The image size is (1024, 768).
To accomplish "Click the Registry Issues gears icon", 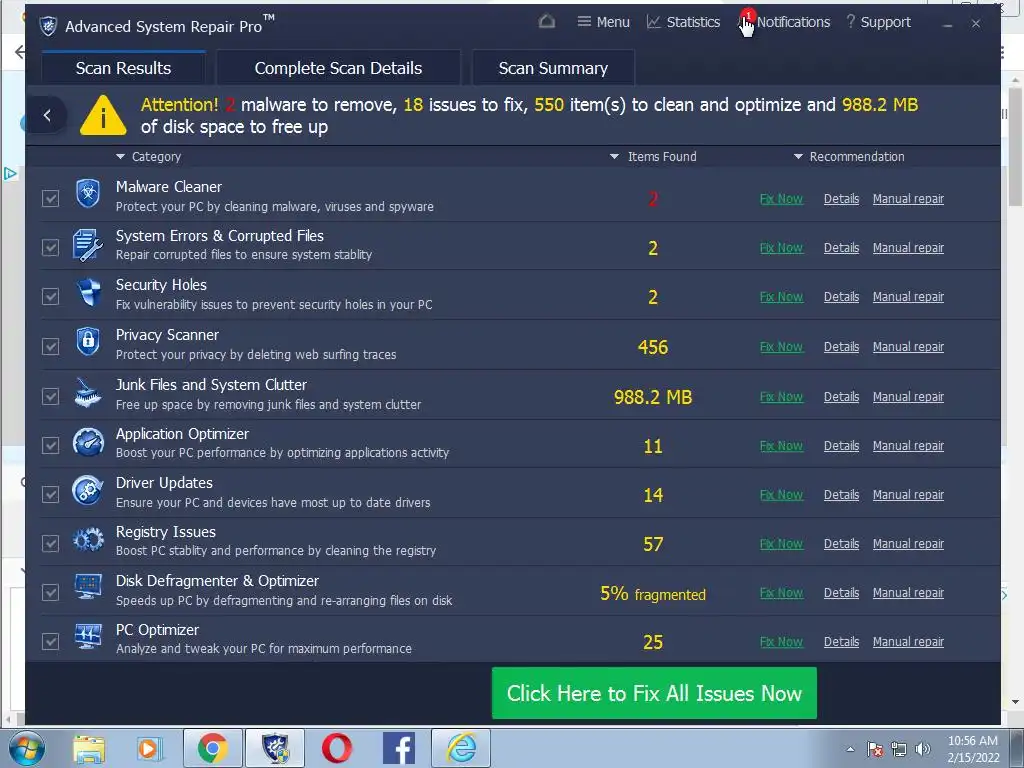I will 88,540.
